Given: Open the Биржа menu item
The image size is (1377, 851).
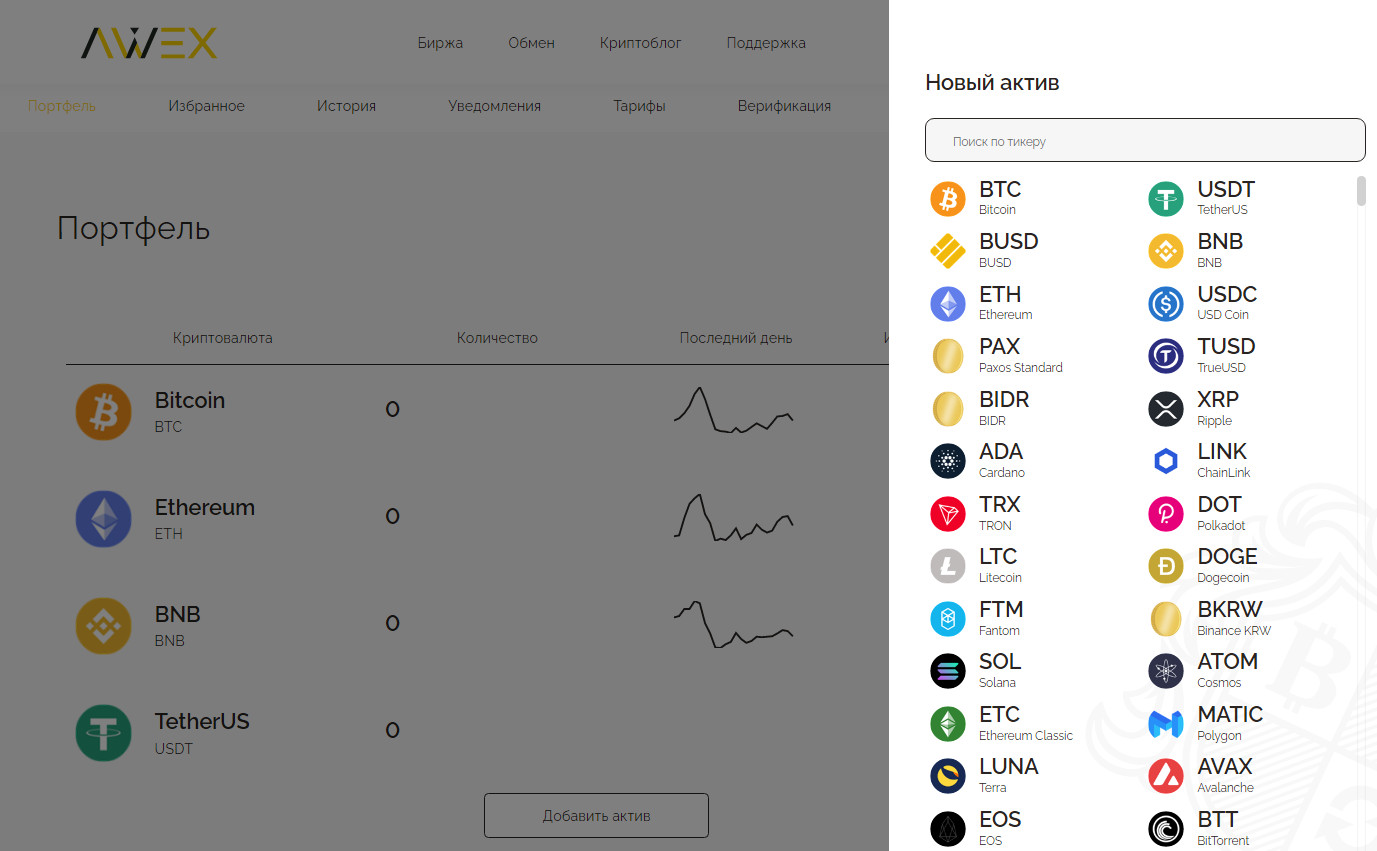Looking at the screenshot, I should 440,43.
